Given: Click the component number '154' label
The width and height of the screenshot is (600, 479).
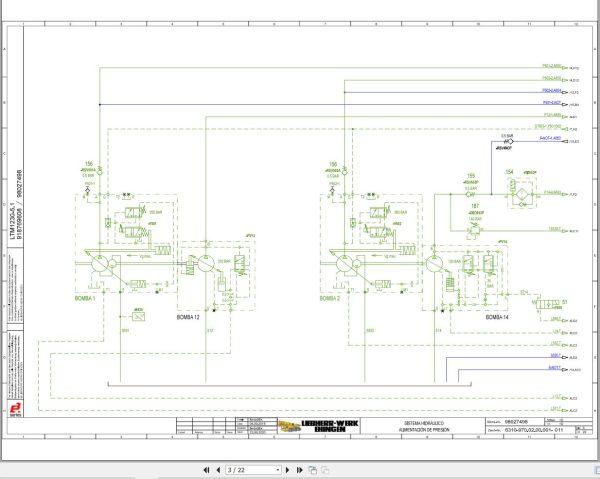Looking at the screenshot, I should click(x=509, y=172).
